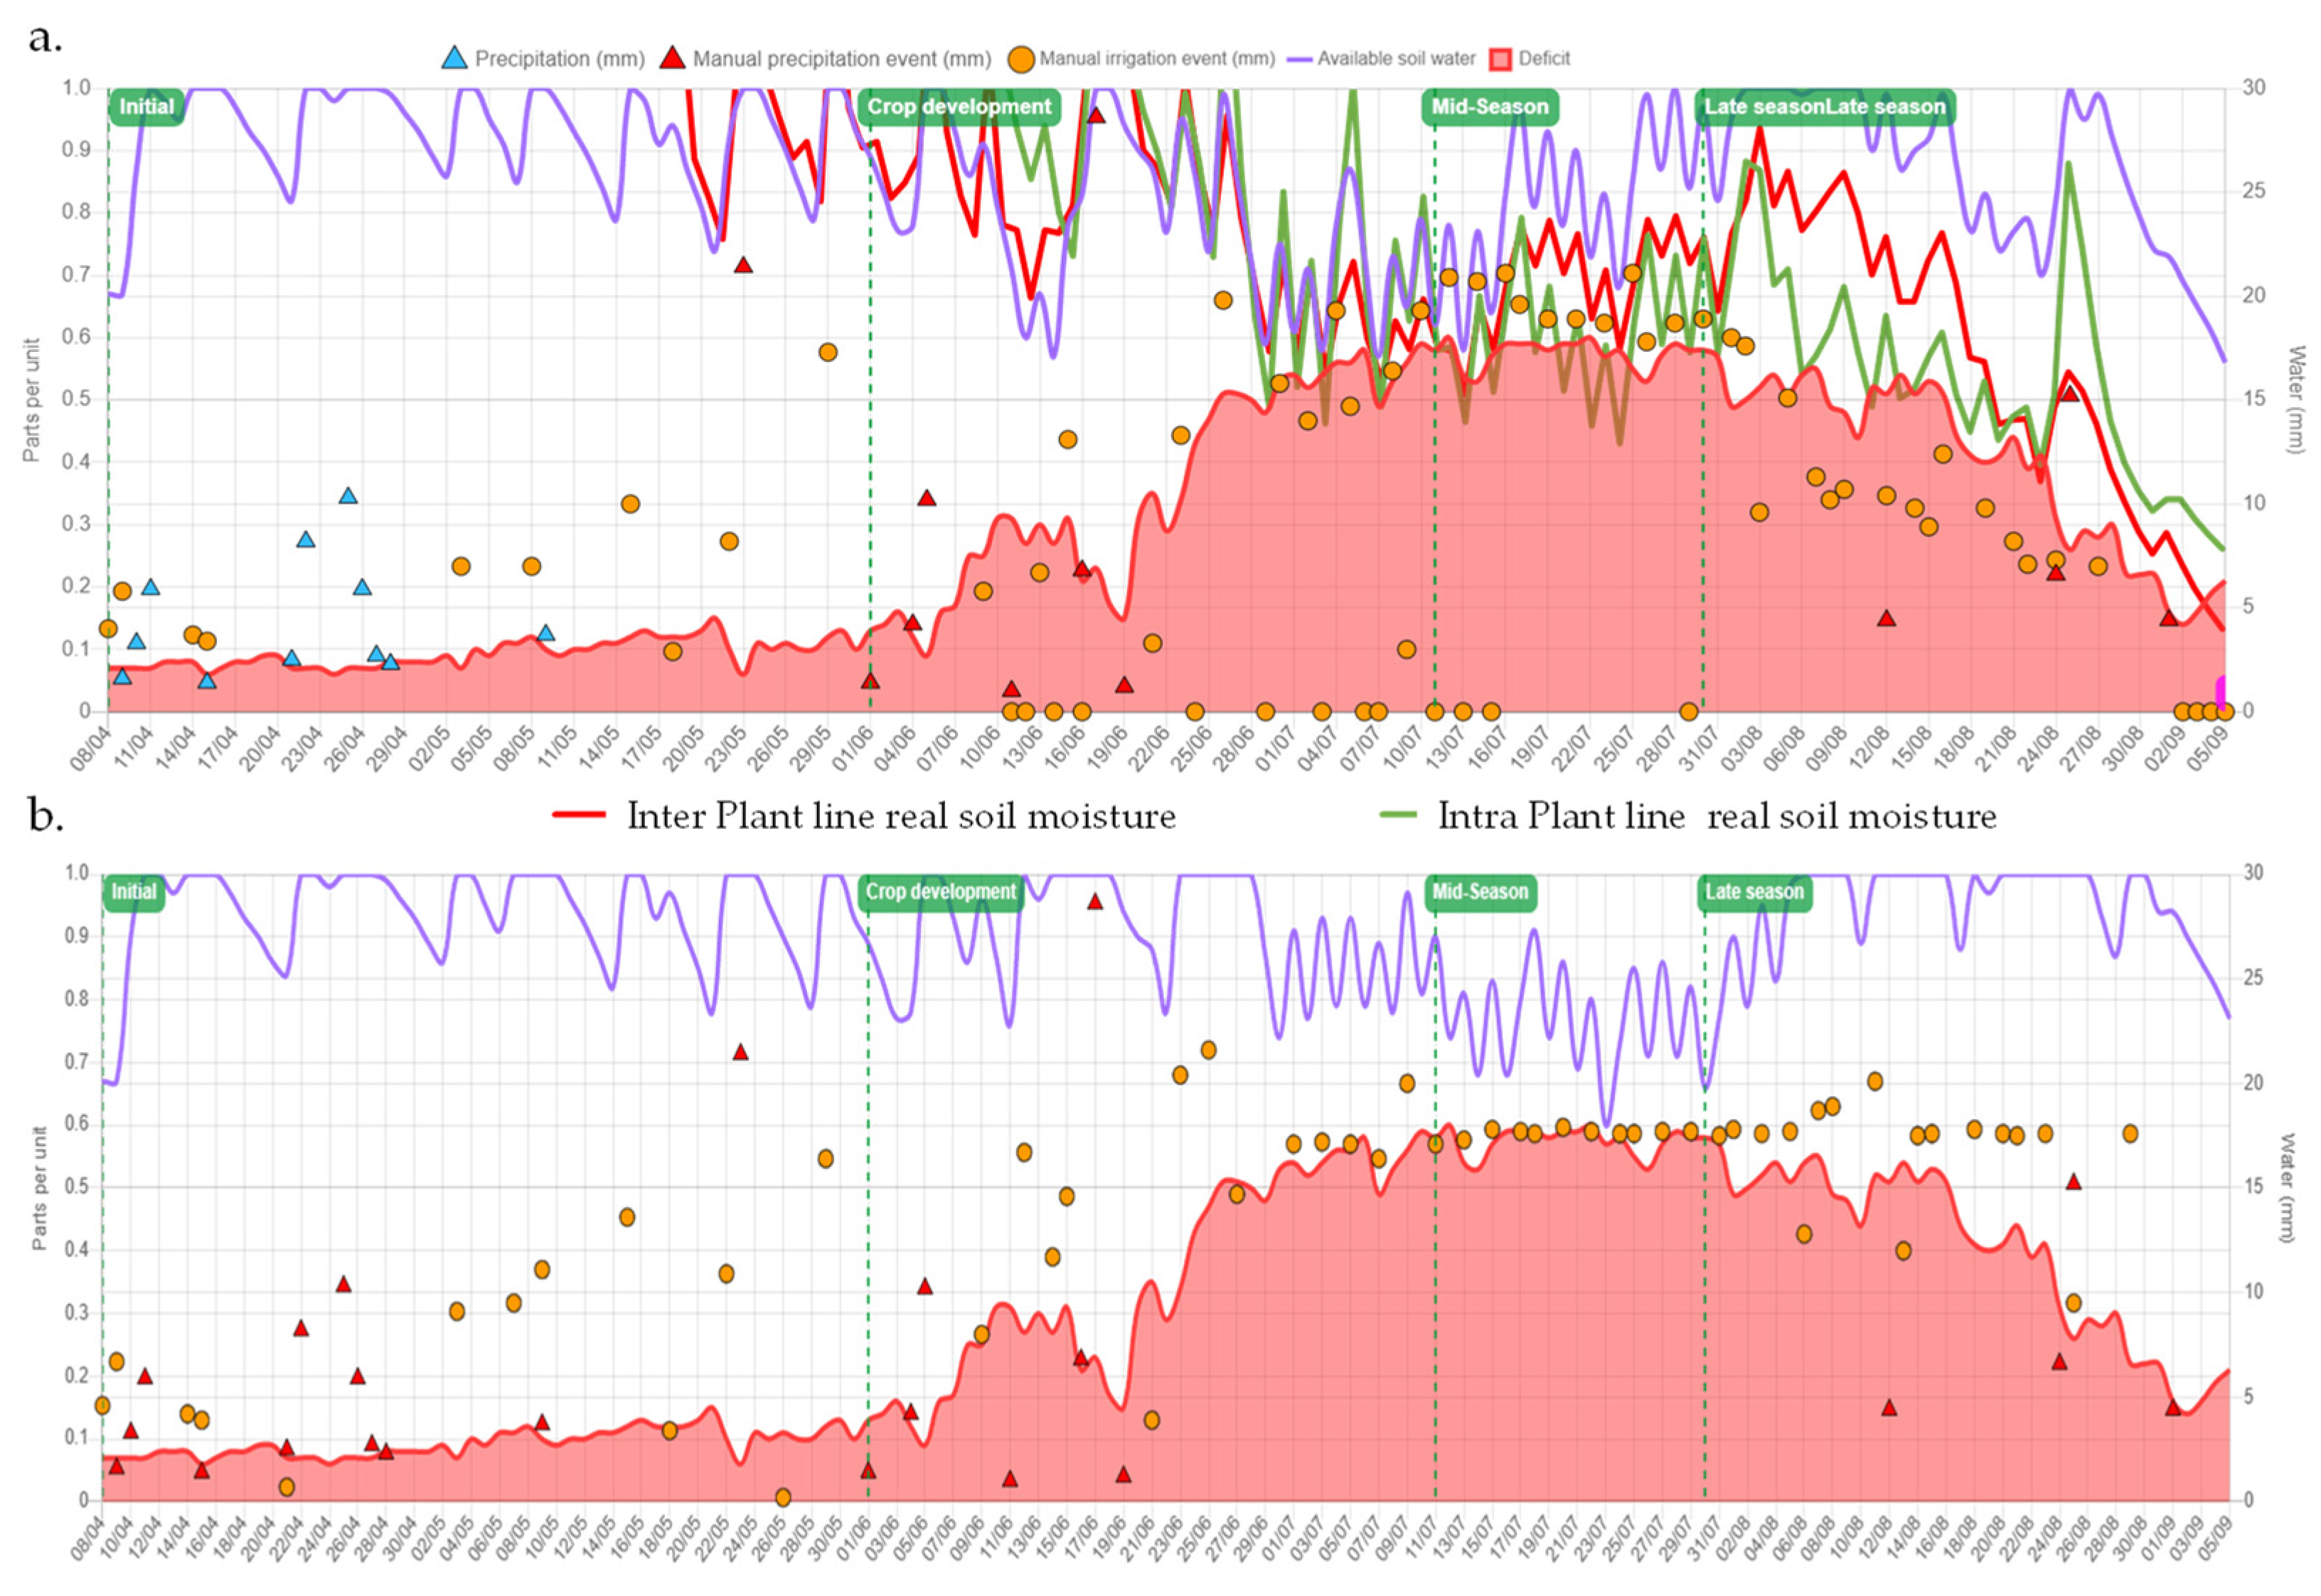Click the pink Deficit legend square

pyautogui.click(x=1501, y=59)
